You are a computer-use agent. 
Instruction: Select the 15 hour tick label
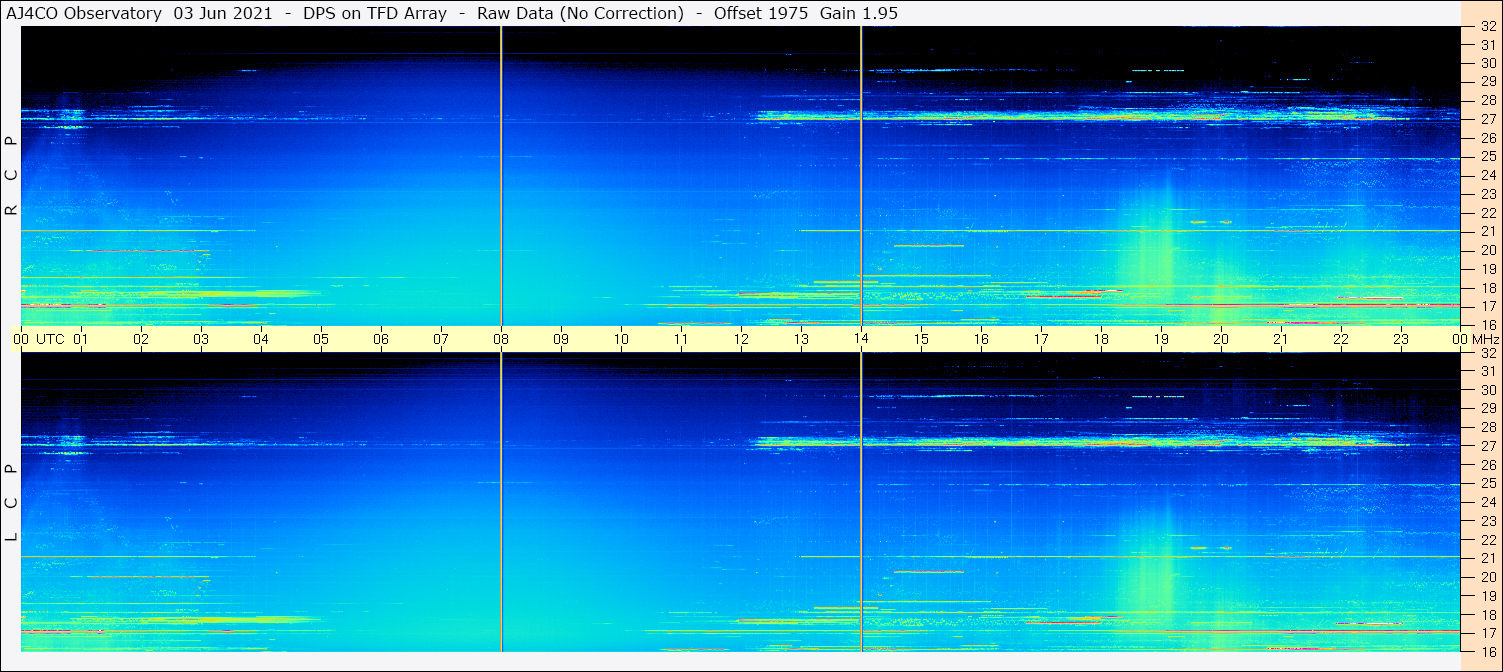[x=921, y=339]
